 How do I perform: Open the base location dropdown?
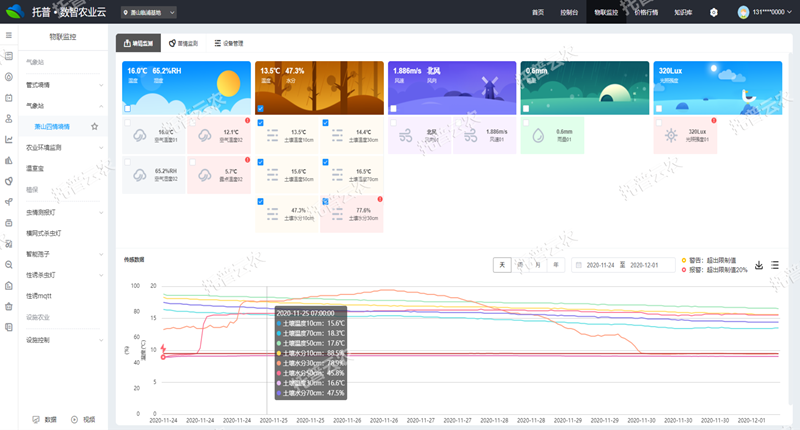click(148, 13)
